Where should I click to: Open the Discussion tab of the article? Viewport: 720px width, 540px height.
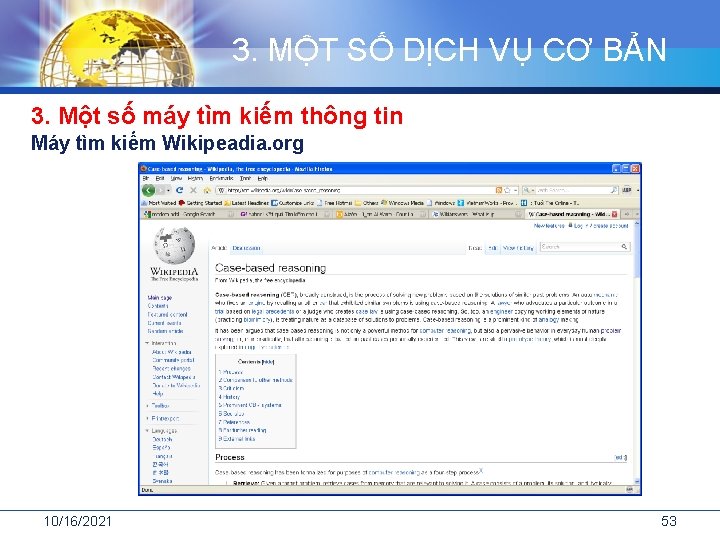pyautogui.click(x=247, y=248)
